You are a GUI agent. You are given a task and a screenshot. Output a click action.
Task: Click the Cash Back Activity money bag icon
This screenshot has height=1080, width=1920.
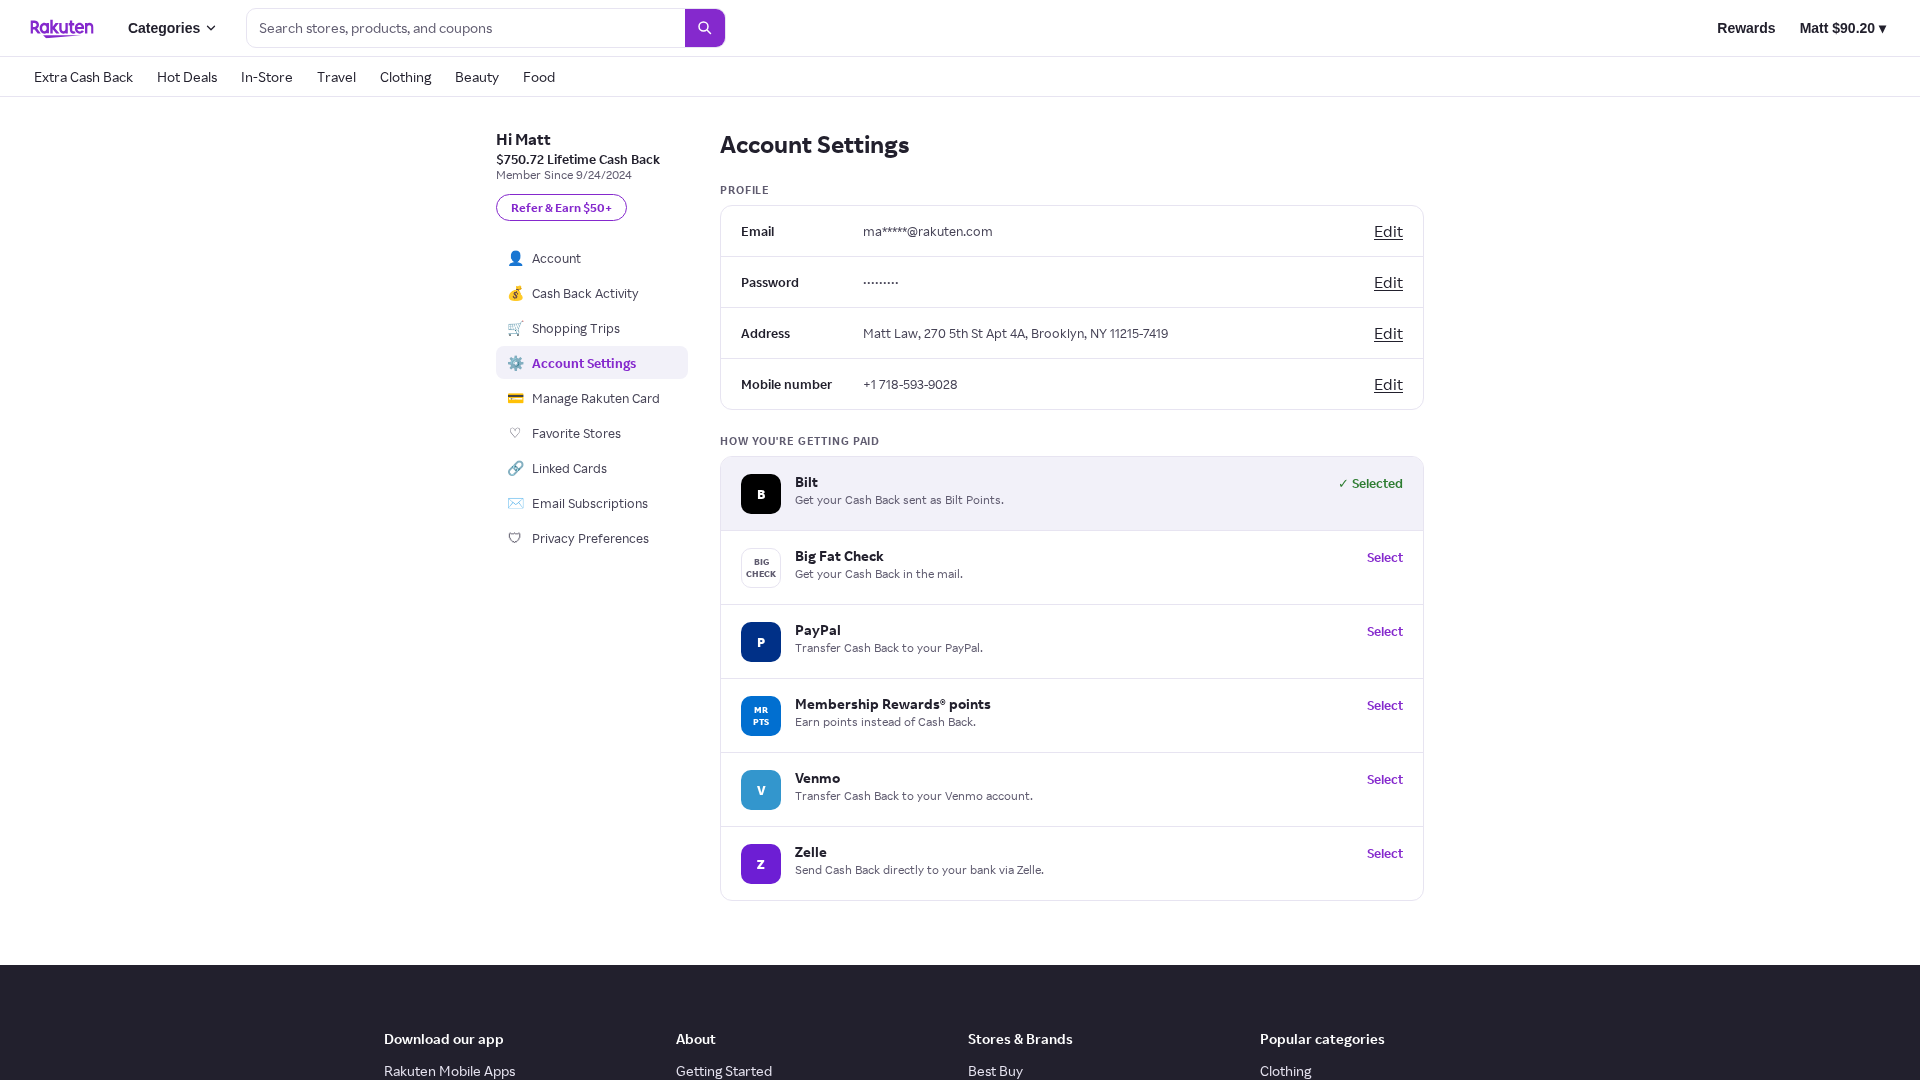coord(515,293)
